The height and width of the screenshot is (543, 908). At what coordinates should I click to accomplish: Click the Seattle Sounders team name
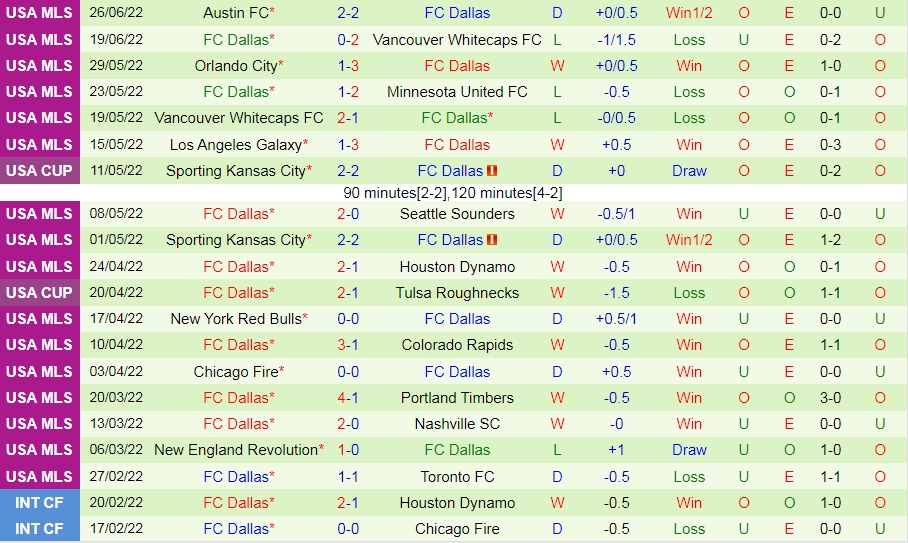[457, 214]
